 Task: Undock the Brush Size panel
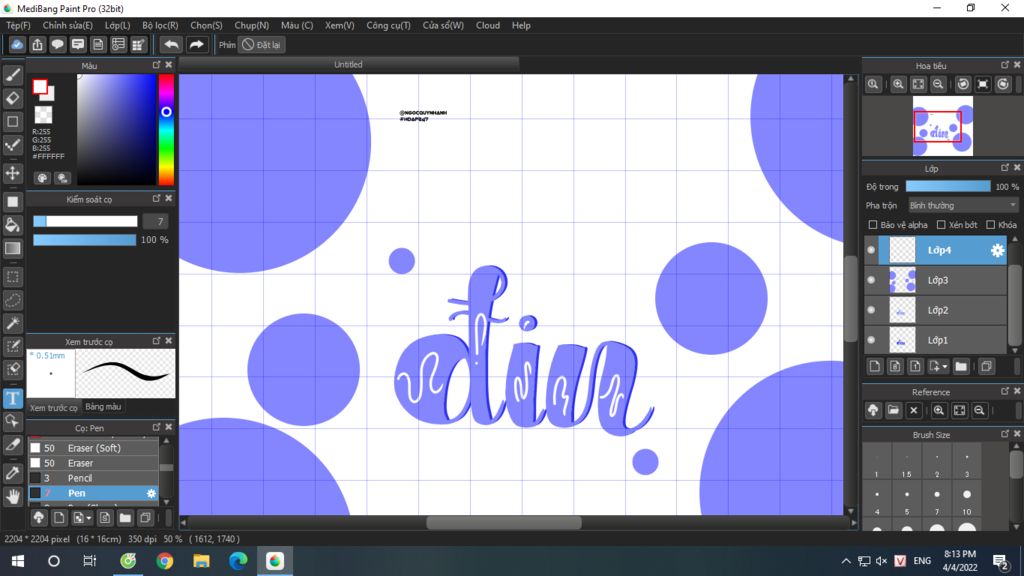point(1004,434)
